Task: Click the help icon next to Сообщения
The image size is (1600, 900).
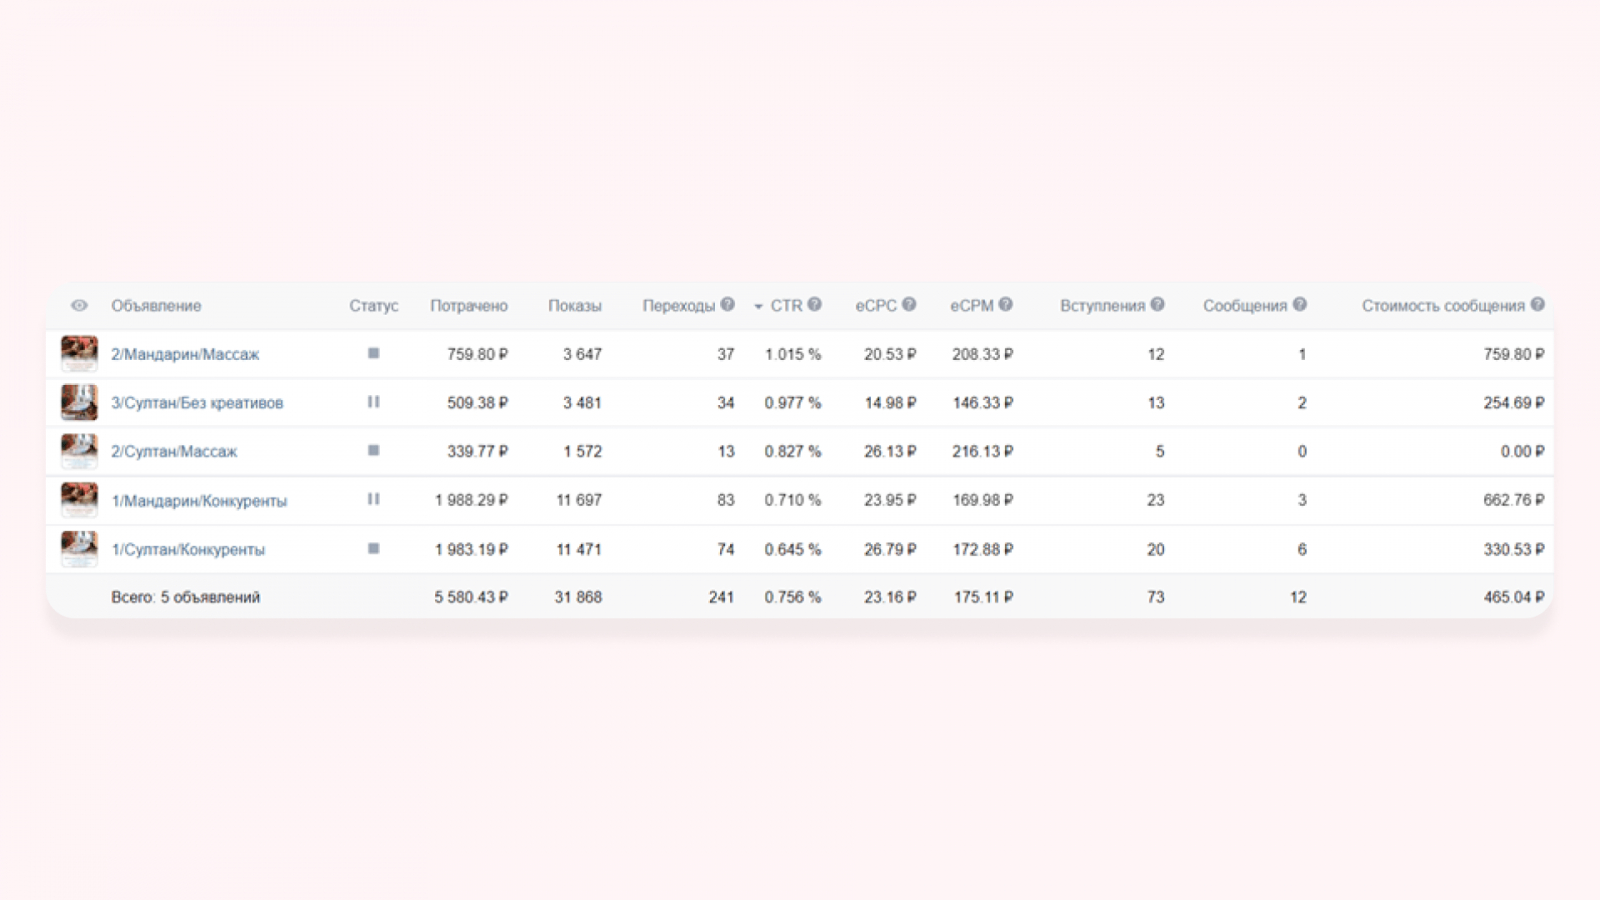Action: coord(1299,305)
